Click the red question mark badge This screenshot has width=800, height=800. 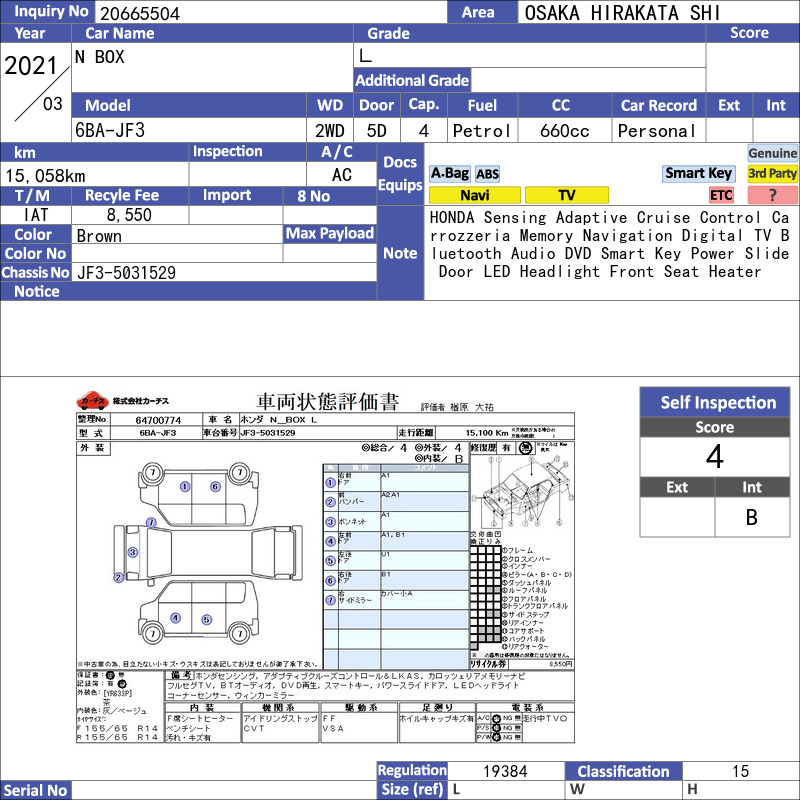pyautogui.click(x=772, y=195)
